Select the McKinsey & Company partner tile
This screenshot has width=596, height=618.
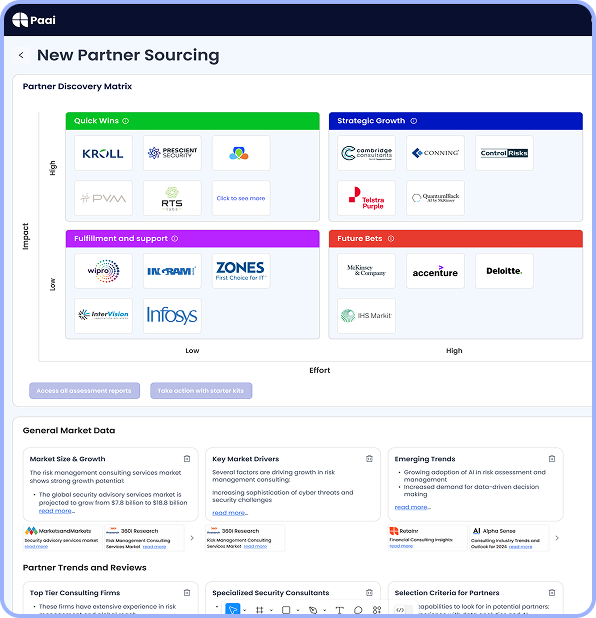coord(367,271)
